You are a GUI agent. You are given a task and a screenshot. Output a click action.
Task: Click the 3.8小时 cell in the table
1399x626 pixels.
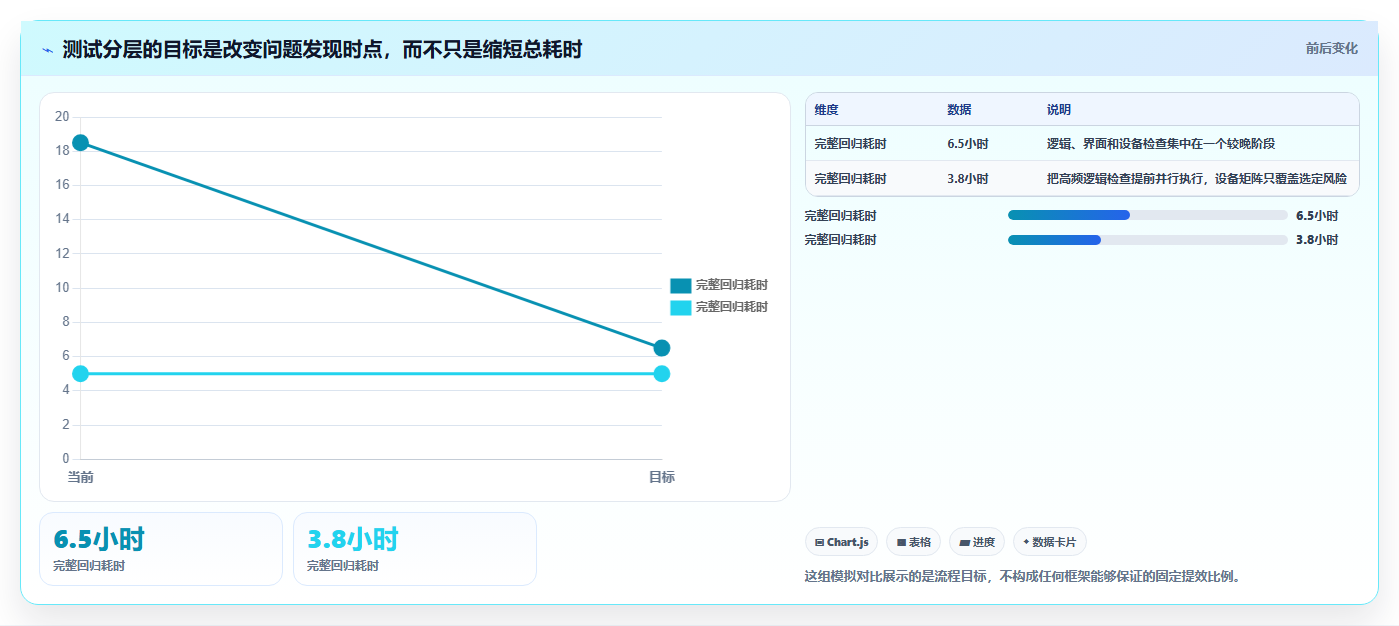pos(968,179)
